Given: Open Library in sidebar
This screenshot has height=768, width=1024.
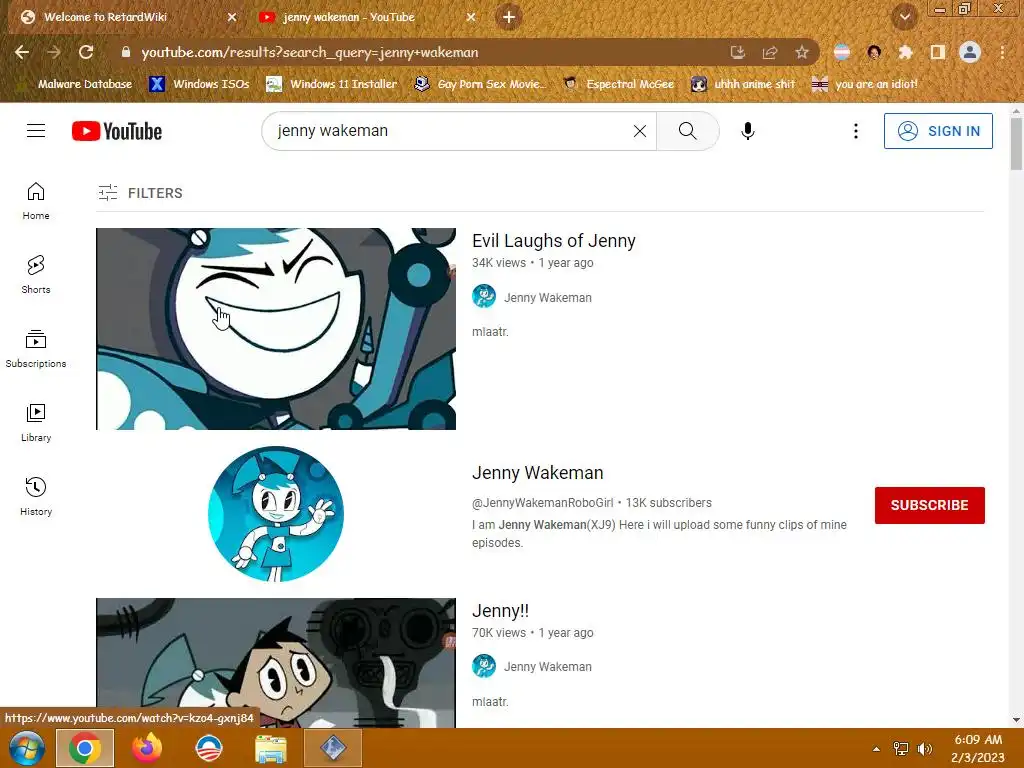Looking at the screenshot, I should [36, 423].
